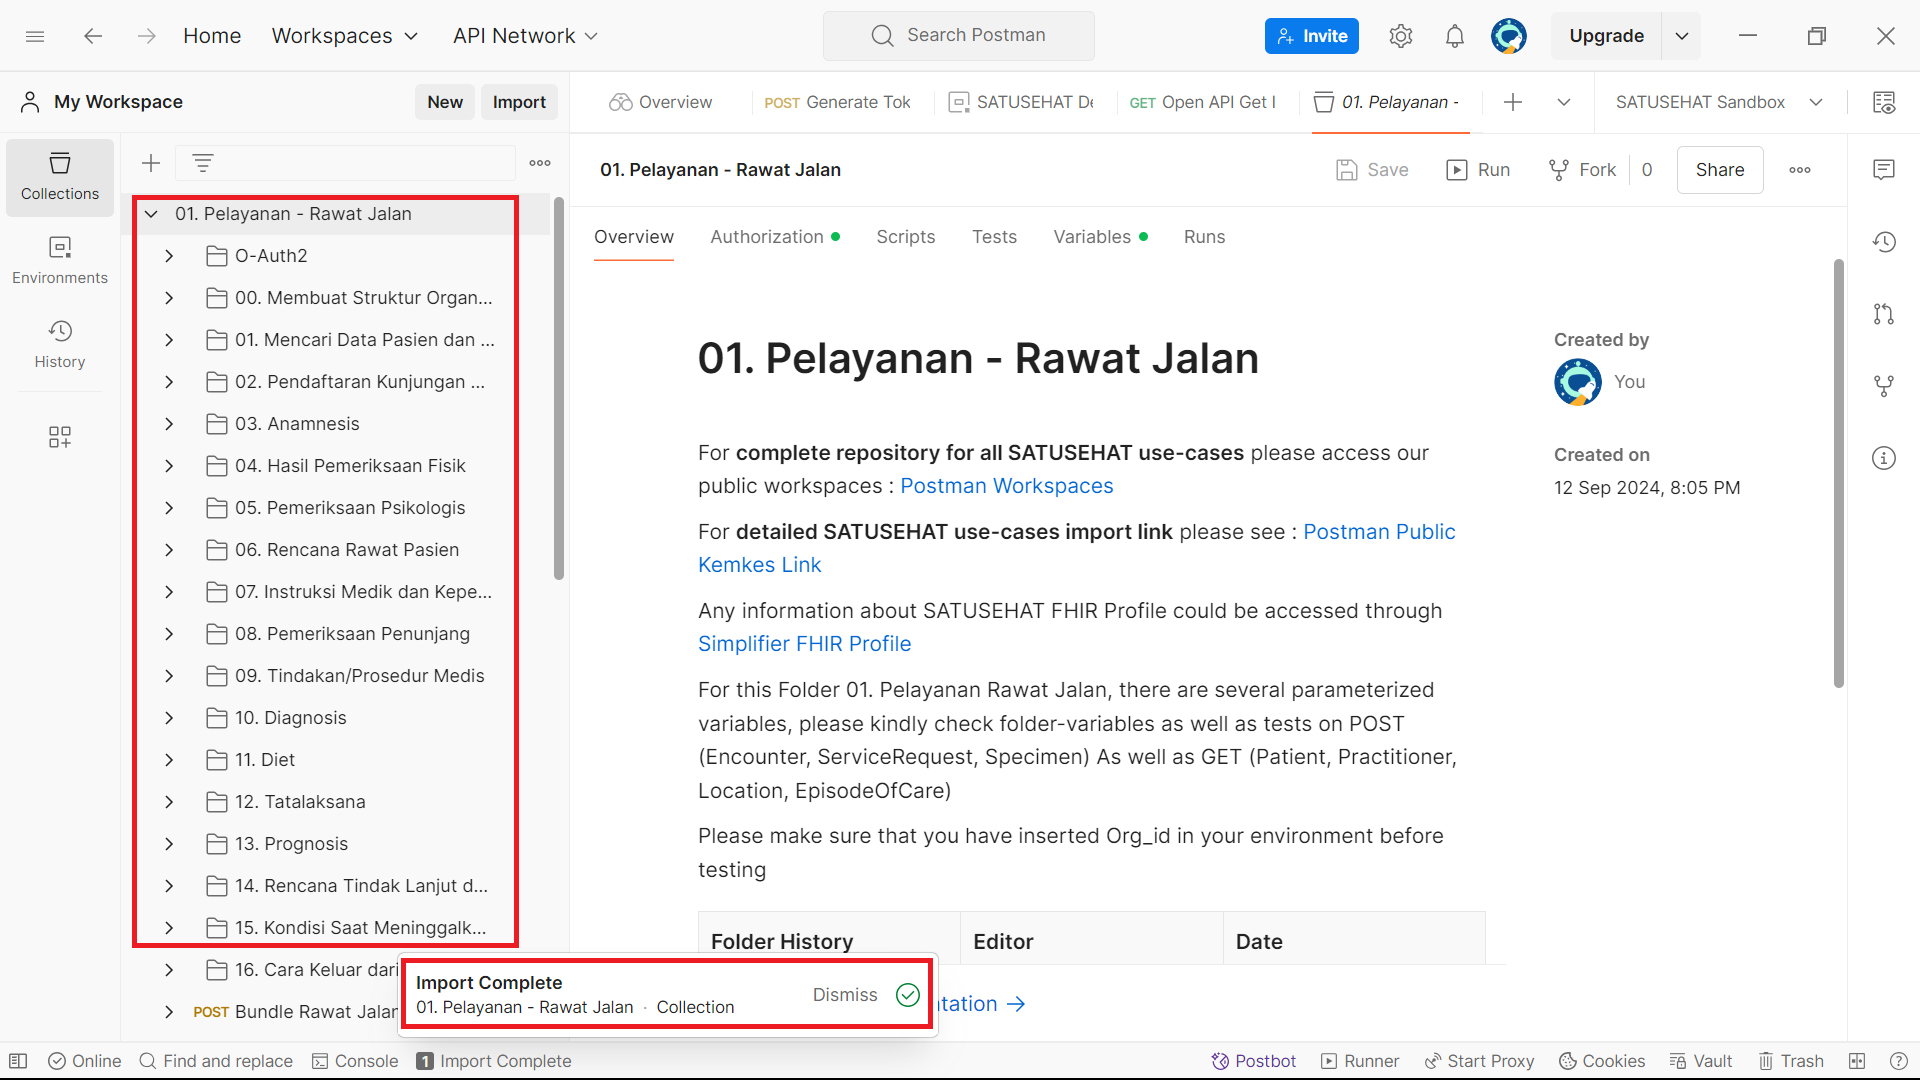The height and width of the screenshot is (1080, 1920).
Task: Open the POST Generate Tok tab
Action: click(x=837, y=102)
